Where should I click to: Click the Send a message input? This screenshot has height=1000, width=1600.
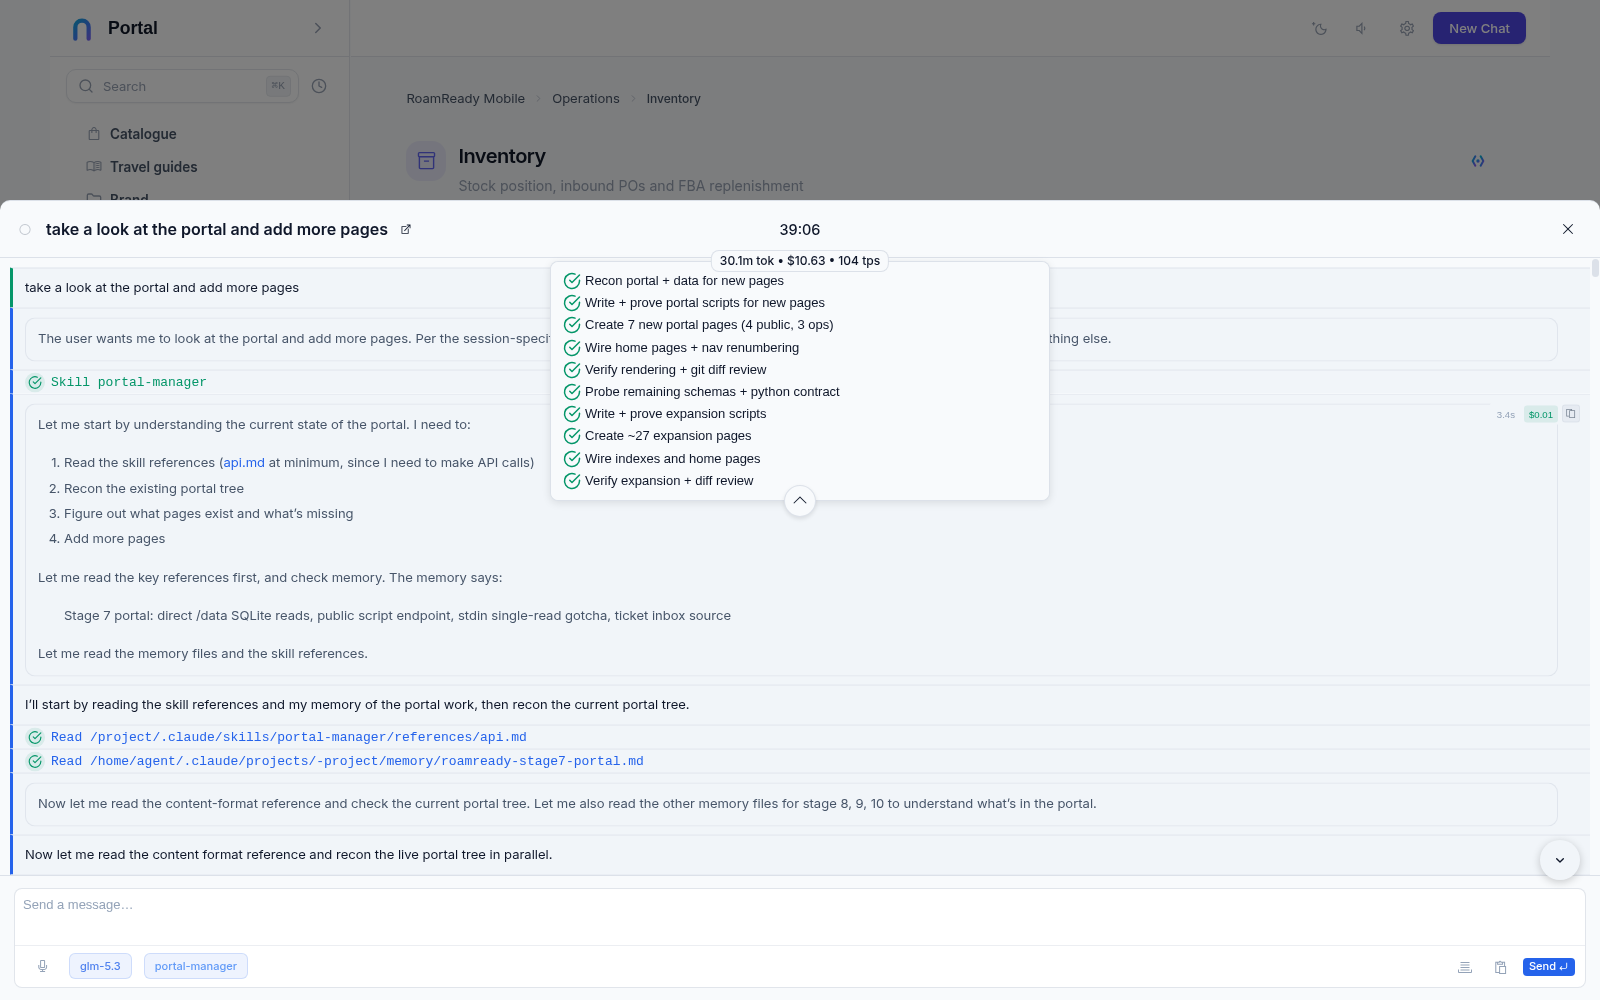(x=800, y=916)
